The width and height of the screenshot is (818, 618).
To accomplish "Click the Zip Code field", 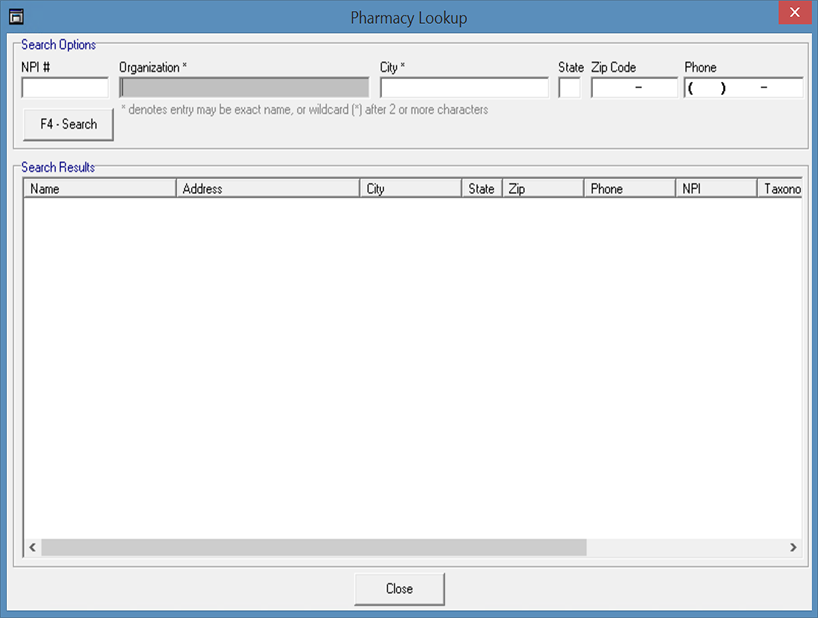I will click(634, 88).
